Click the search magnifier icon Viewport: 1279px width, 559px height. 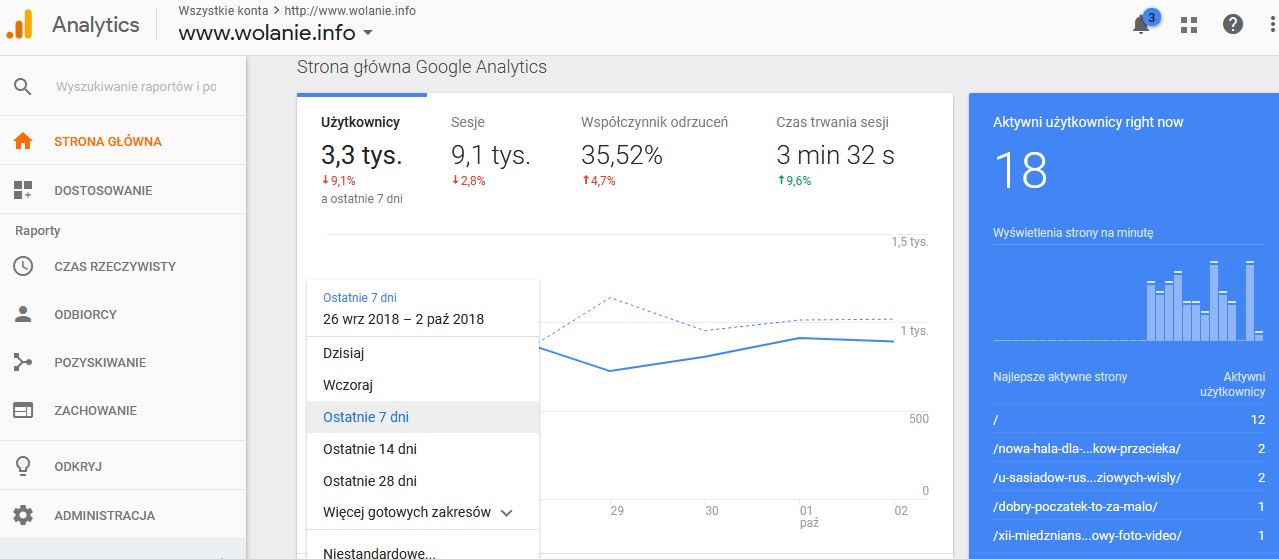(x=23, y=86)
